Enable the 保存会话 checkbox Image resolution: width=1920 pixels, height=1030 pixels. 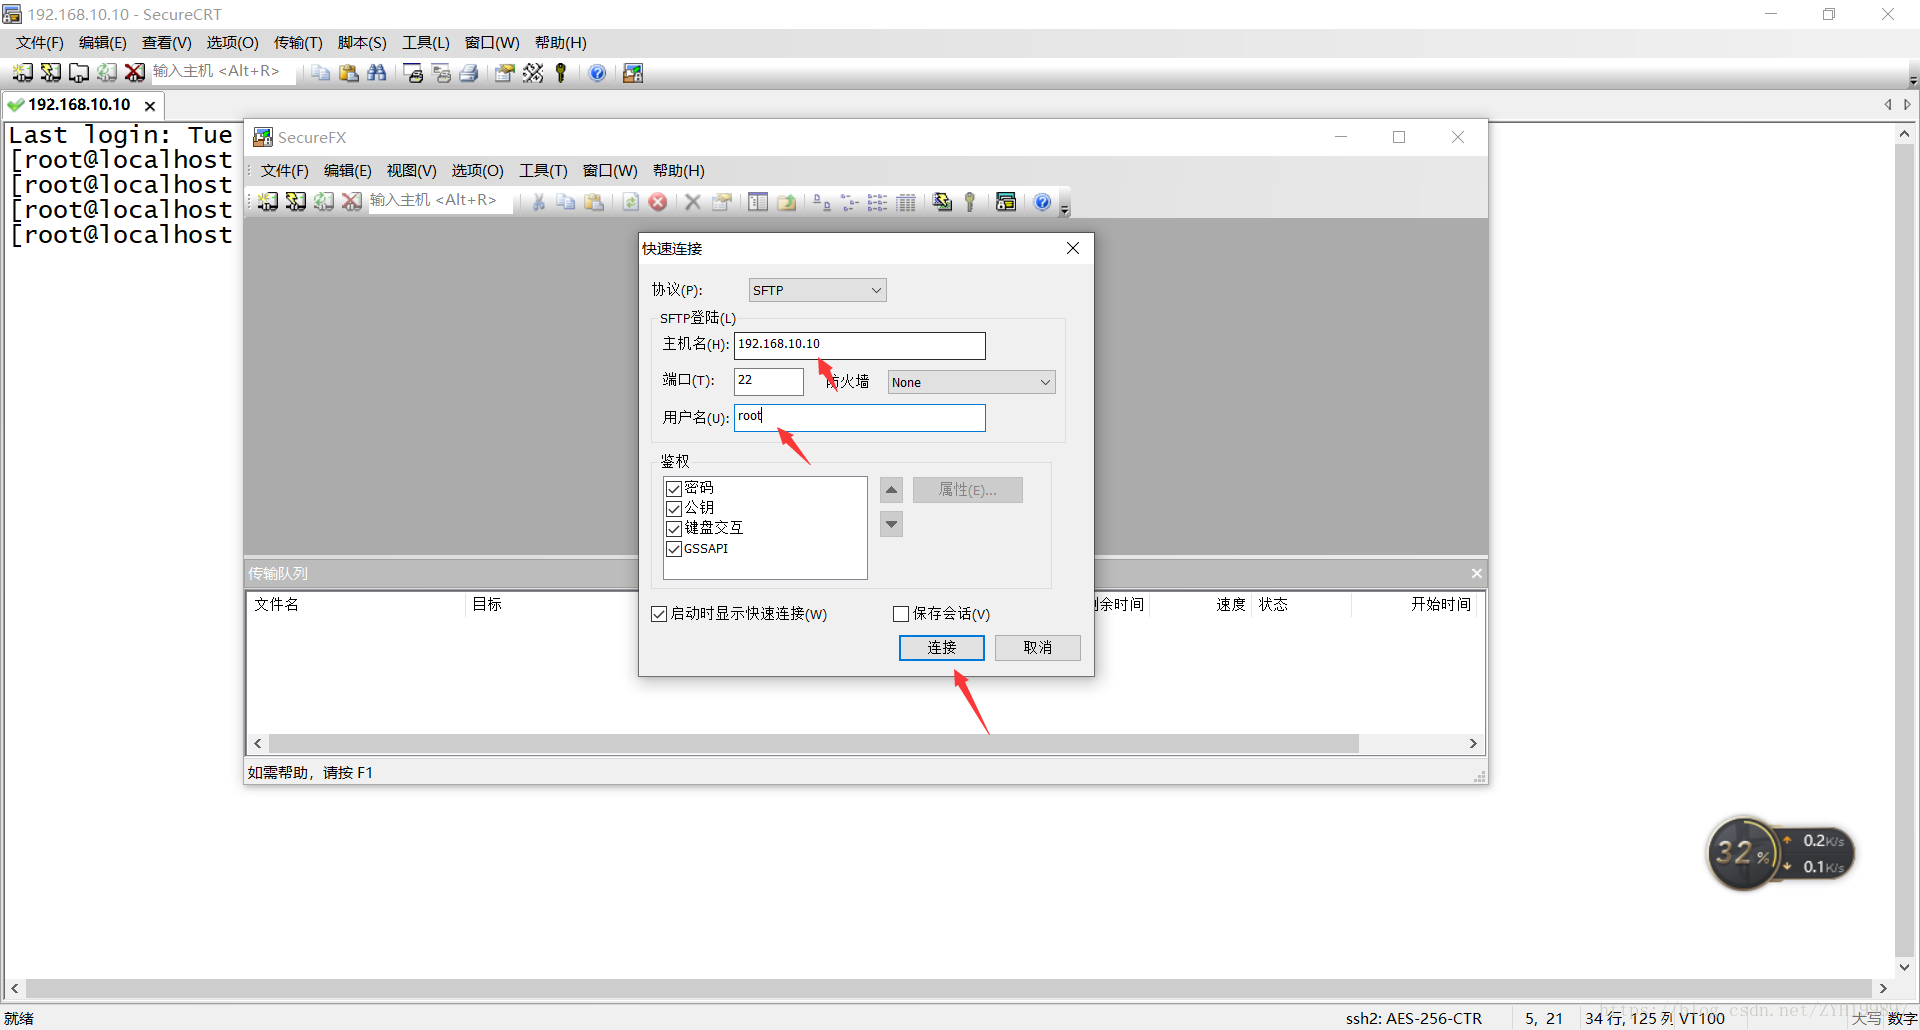tap(901, 614)
